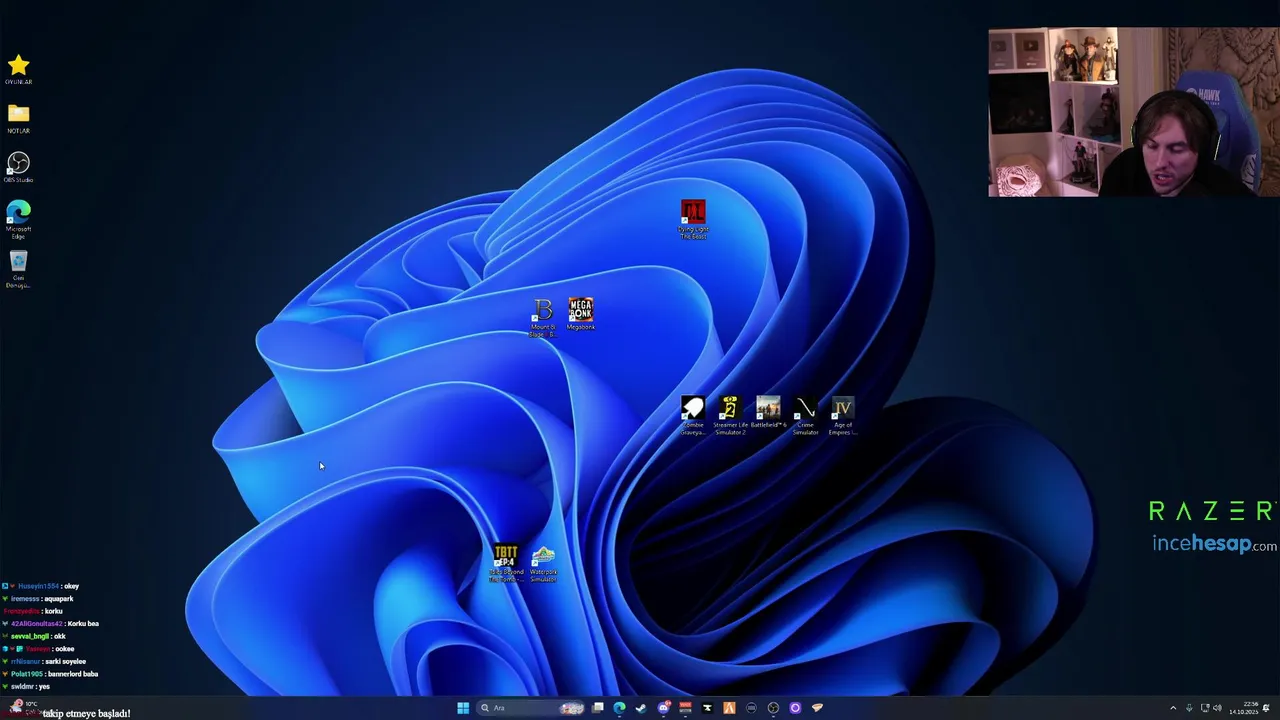Select the OBS Studio desktop shortcut
This screenshot has width=1280, height=720.
[x=18, y=167]
